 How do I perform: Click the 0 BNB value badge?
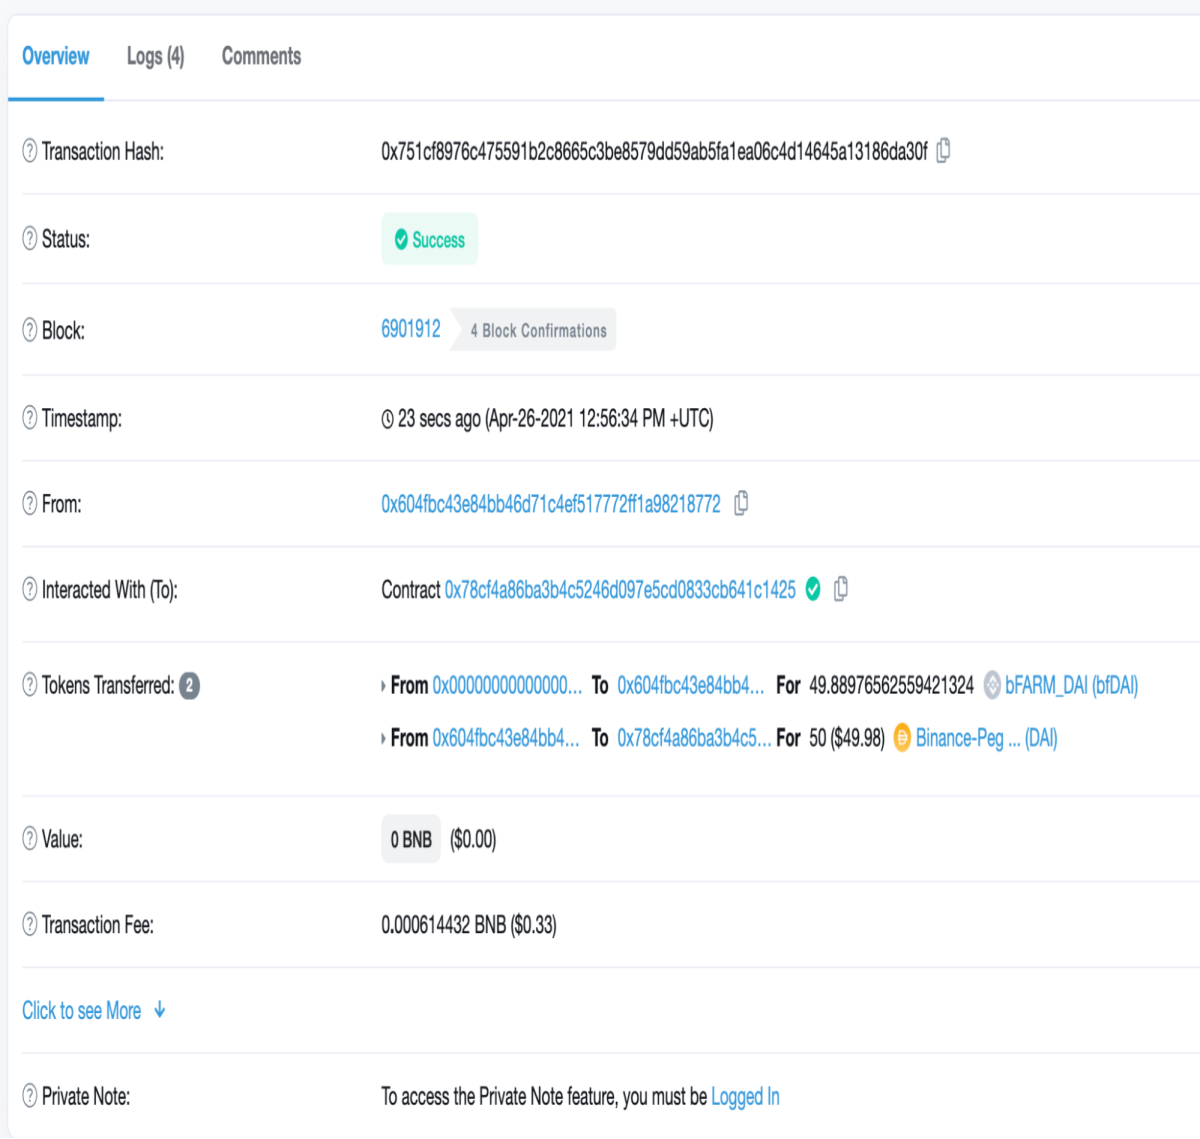click(411, 839)
